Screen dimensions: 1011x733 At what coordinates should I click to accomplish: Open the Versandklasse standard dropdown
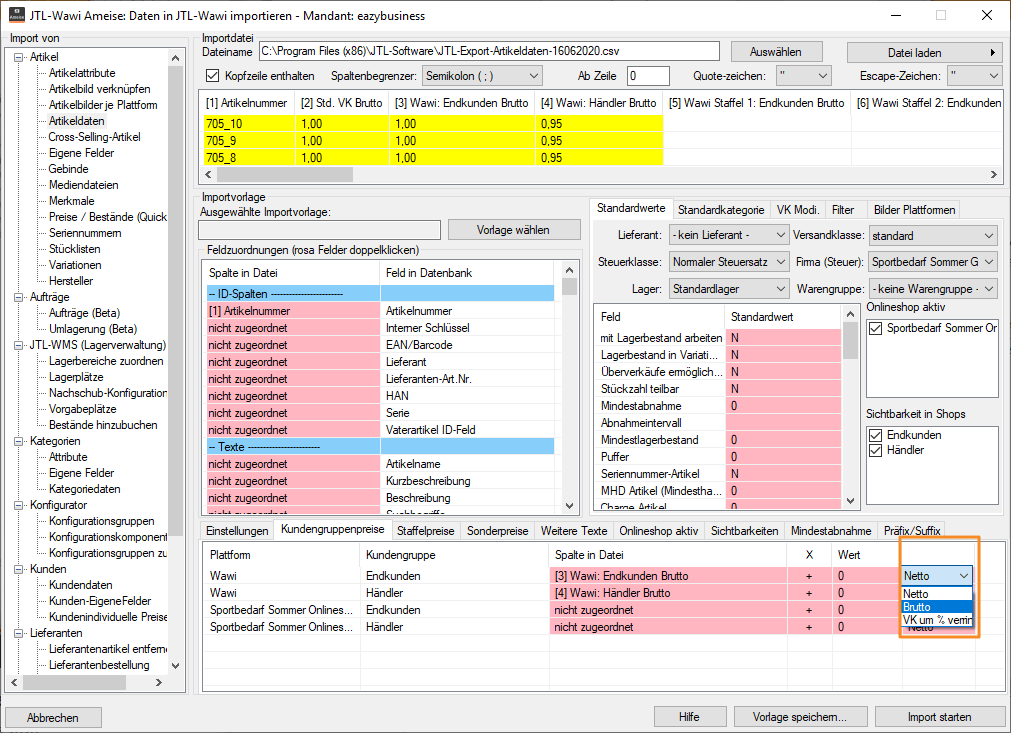tap(933, 236)
